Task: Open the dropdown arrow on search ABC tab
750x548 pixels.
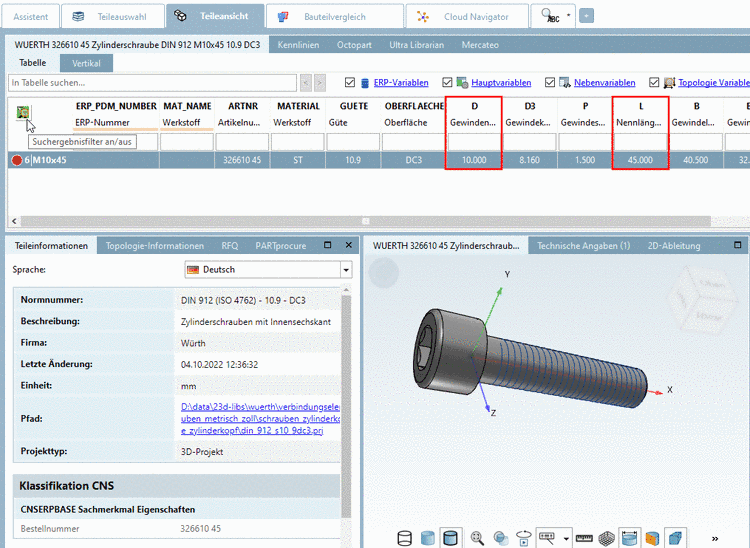Action: pyautogui.click(x=569, y=15)
